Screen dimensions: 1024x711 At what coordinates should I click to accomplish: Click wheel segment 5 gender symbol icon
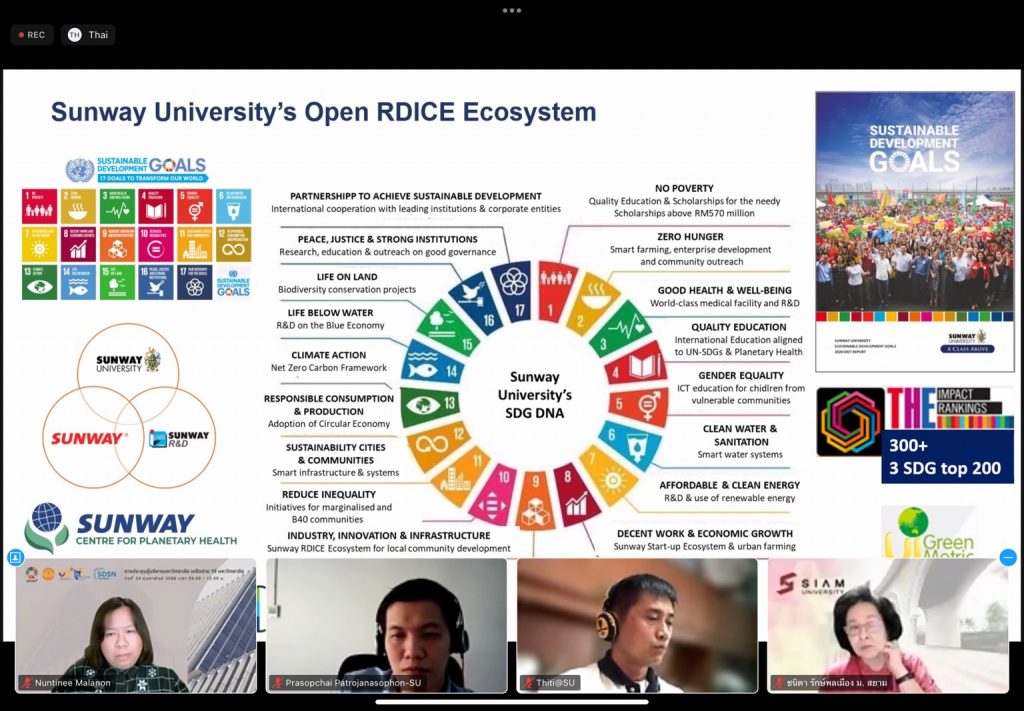pyautogui.click(x=639, y=405)
